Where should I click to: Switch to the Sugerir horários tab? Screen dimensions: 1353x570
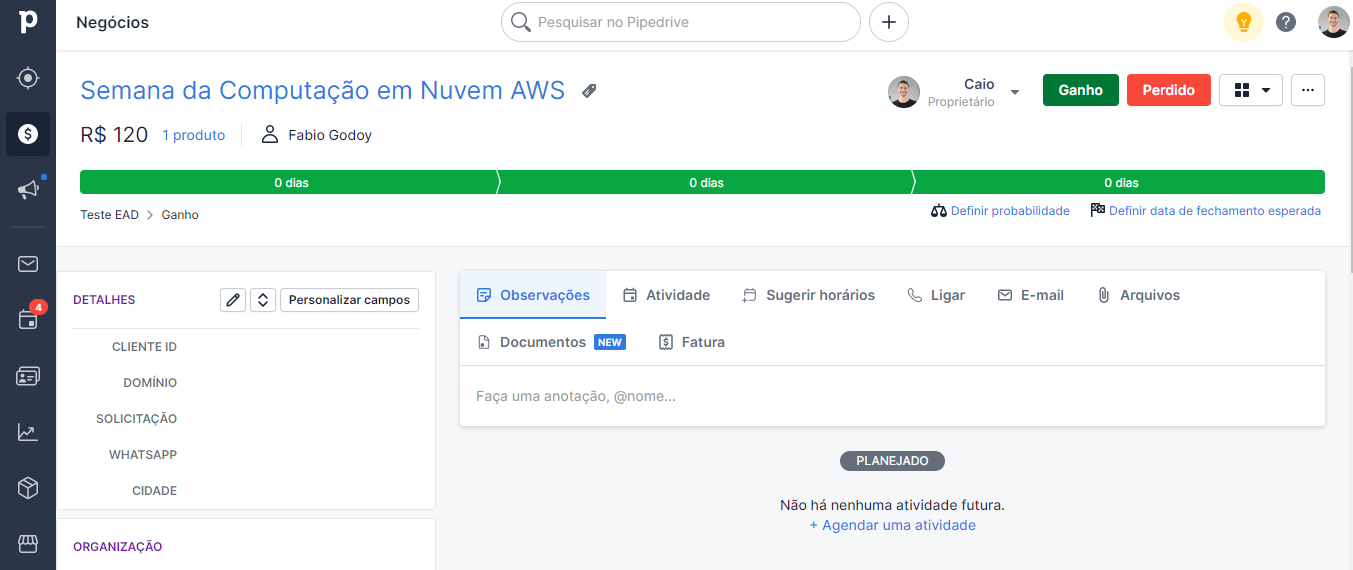(x=808, y=295)
